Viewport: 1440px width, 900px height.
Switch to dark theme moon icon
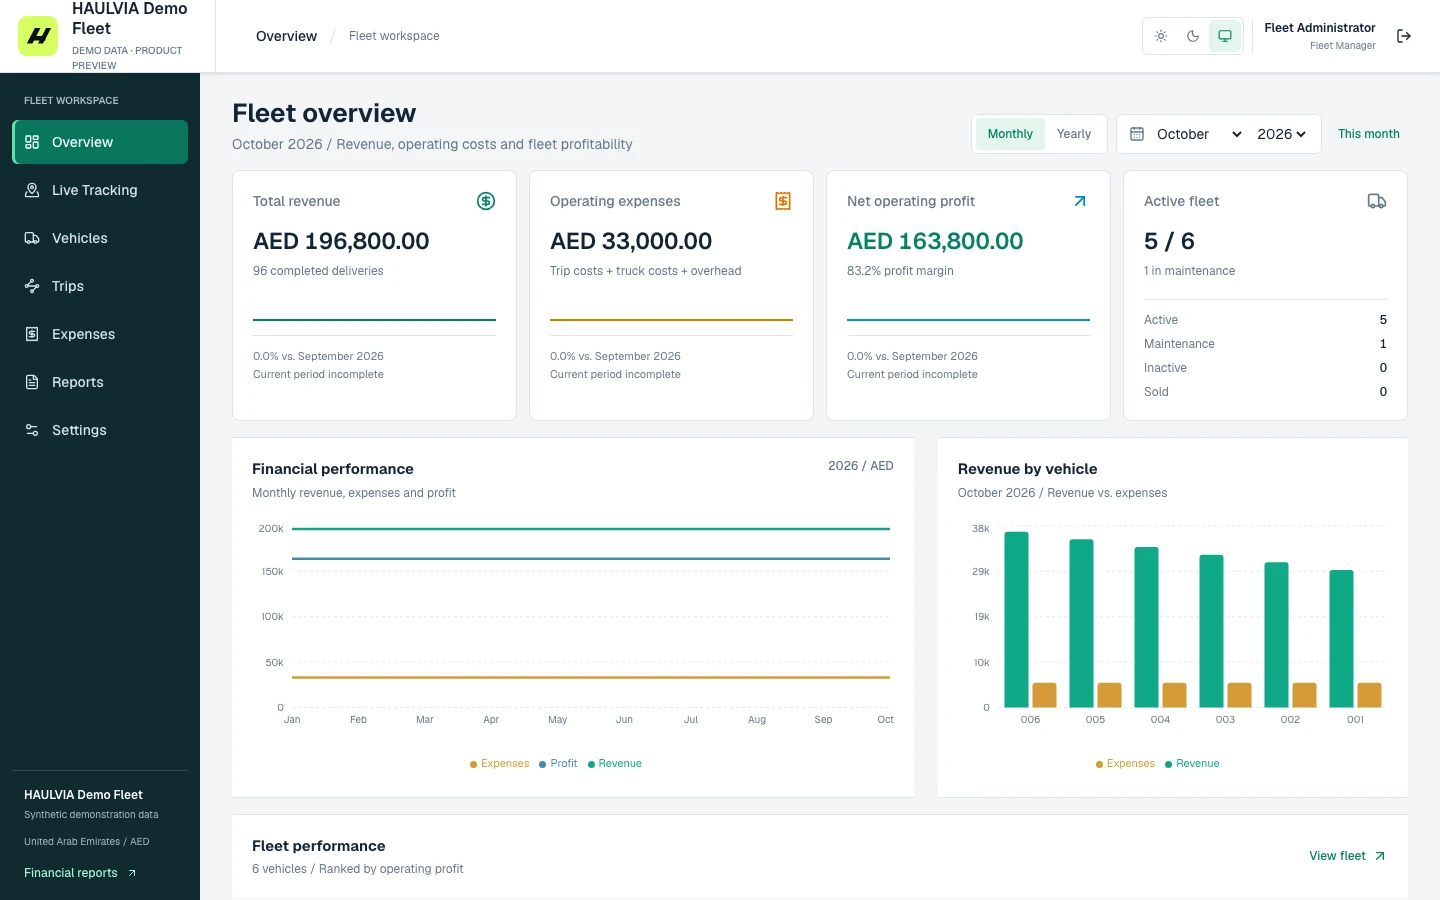(1193, 36)
